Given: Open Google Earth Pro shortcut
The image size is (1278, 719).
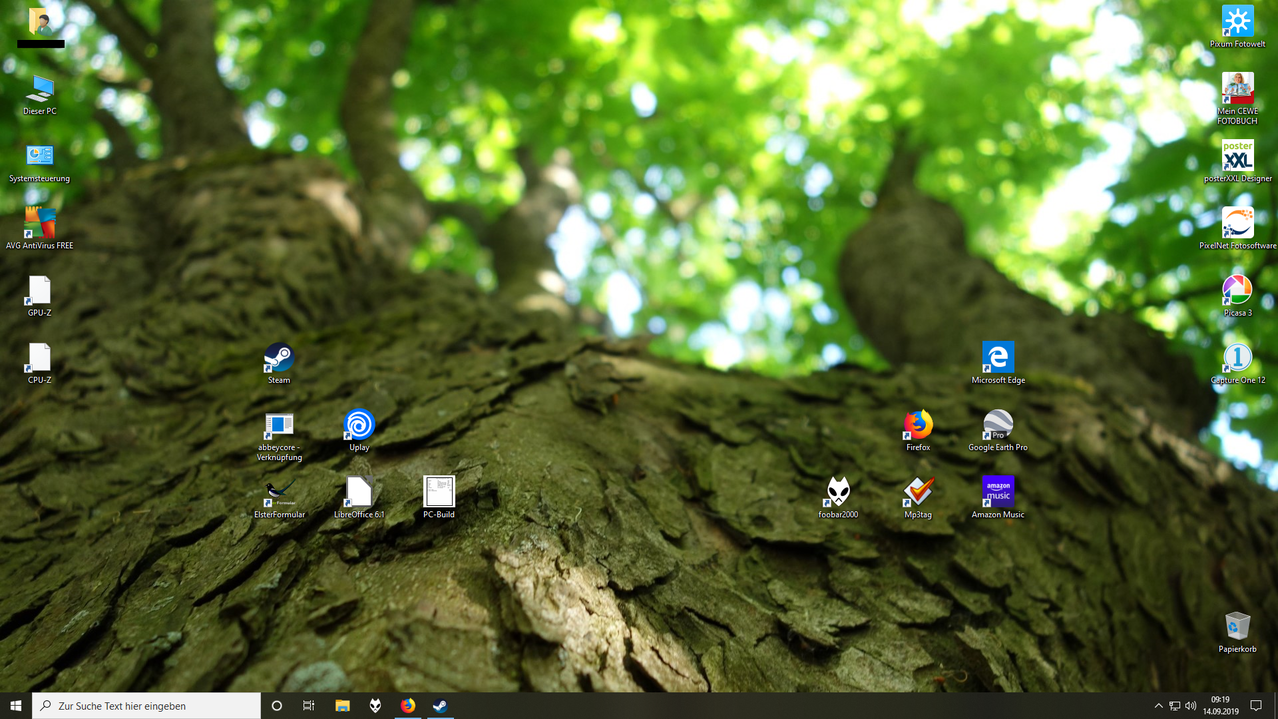Looking at the screenshot, I should (x=997, y=425).
